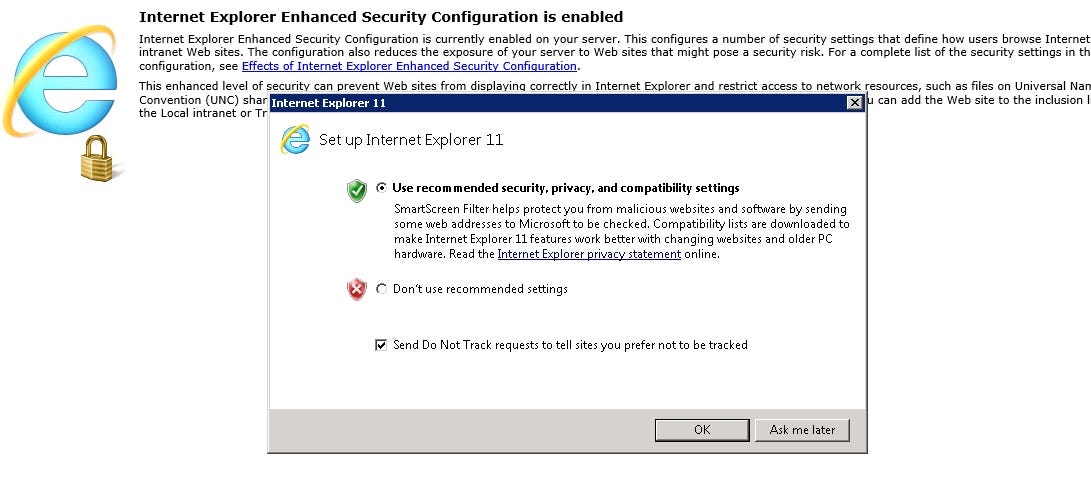Click the Set up Internet Explorer 11 heading
Screen dimensions: 1091x502
pyautogui.click(x=411, y=139)
